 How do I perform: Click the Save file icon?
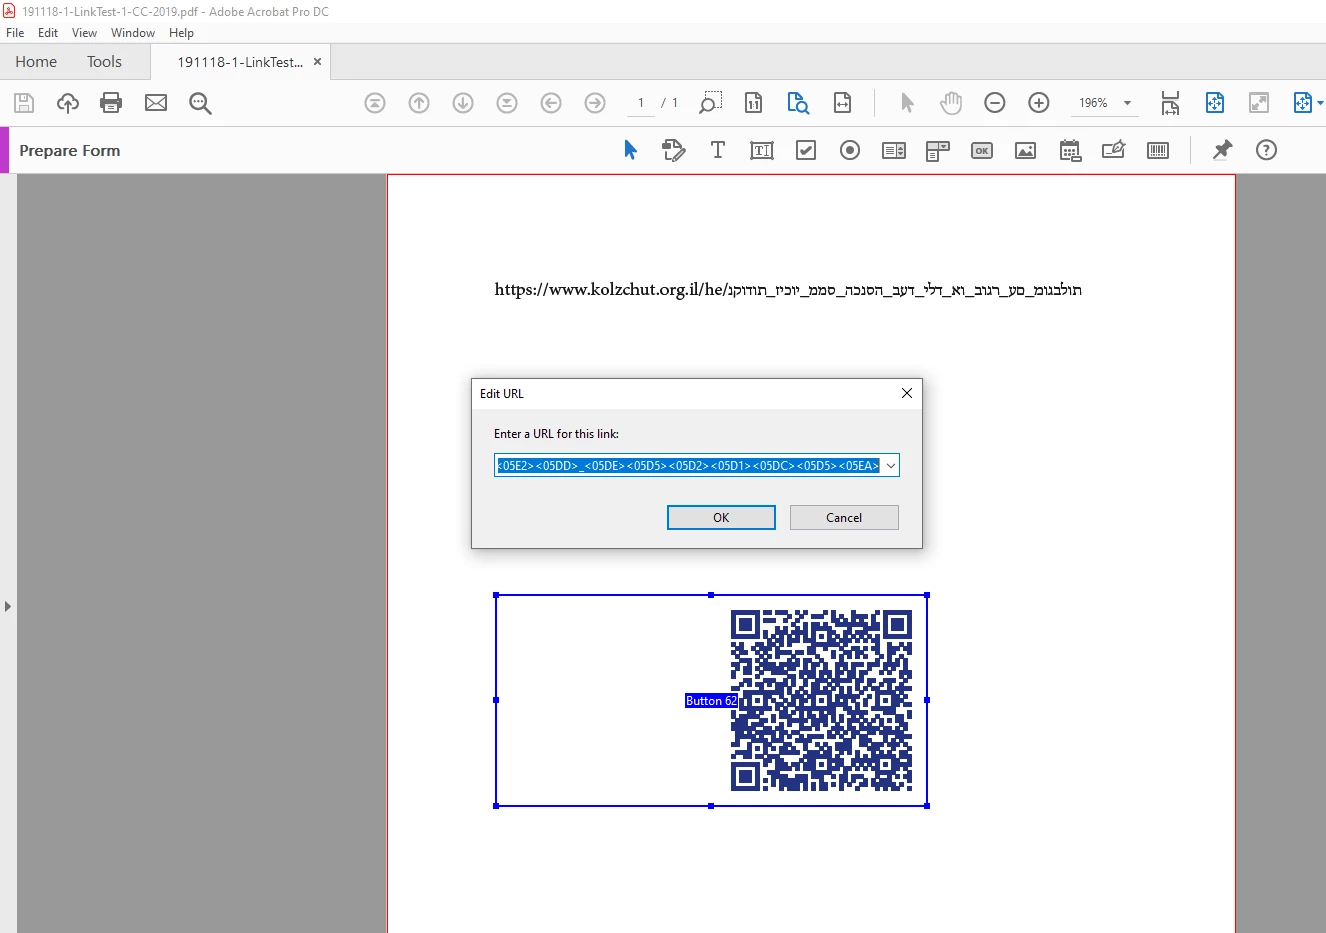(x=24, y=103)
